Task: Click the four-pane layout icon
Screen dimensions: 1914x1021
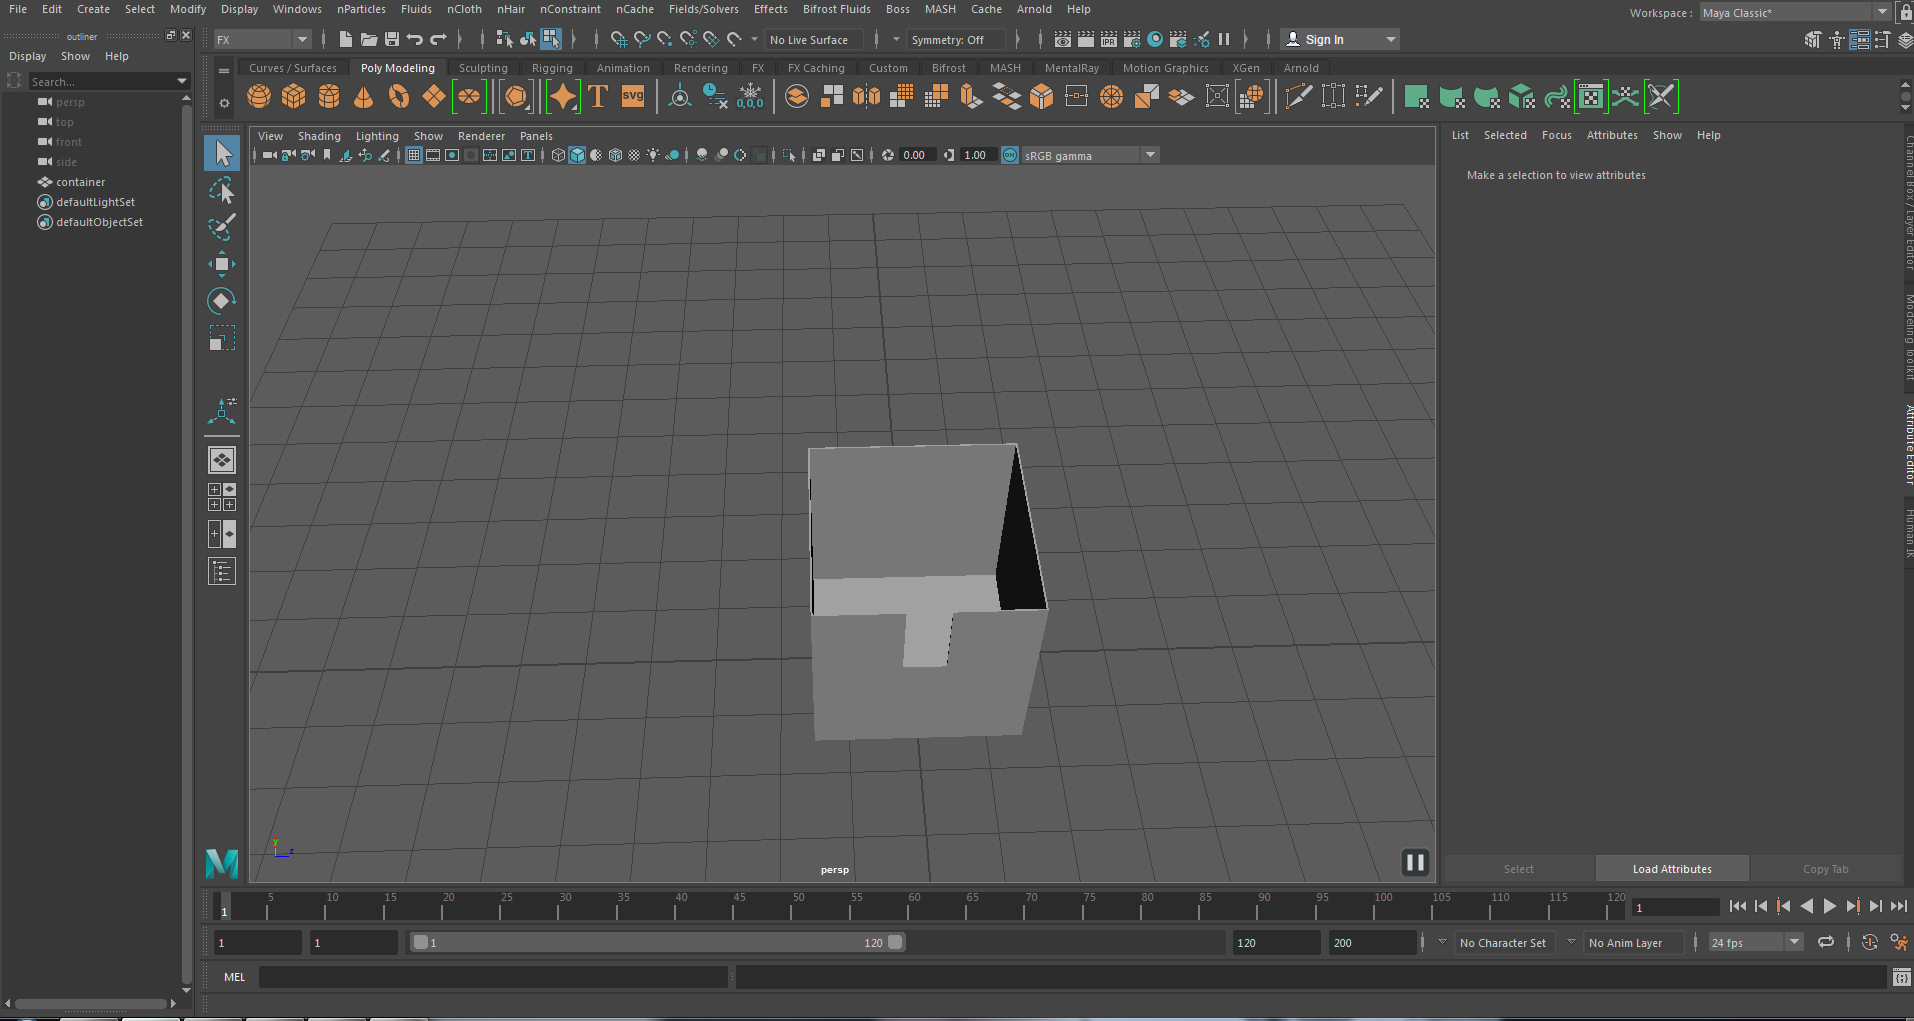Action: 221,497
